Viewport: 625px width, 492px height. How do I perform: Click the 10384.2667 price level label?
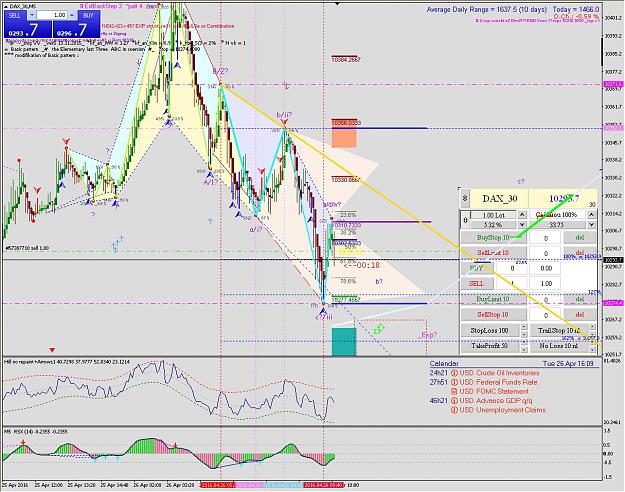pos(346,59)
